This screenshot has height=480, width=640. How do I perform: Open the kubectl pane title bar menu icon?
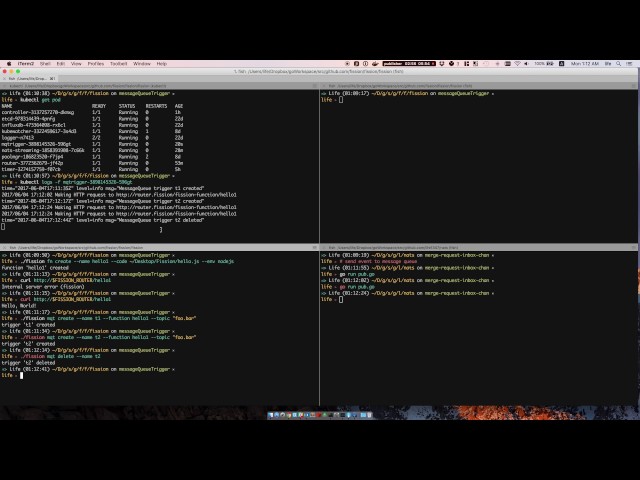coord(315,86)
